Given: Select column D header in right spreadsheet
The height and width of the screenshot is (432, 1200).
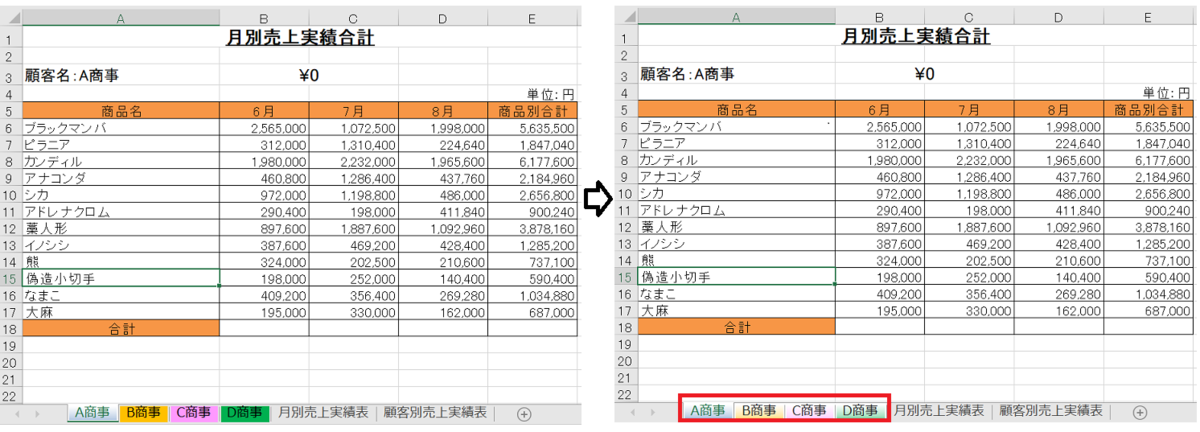Looking at the screenshot, I should (1058, 17).
